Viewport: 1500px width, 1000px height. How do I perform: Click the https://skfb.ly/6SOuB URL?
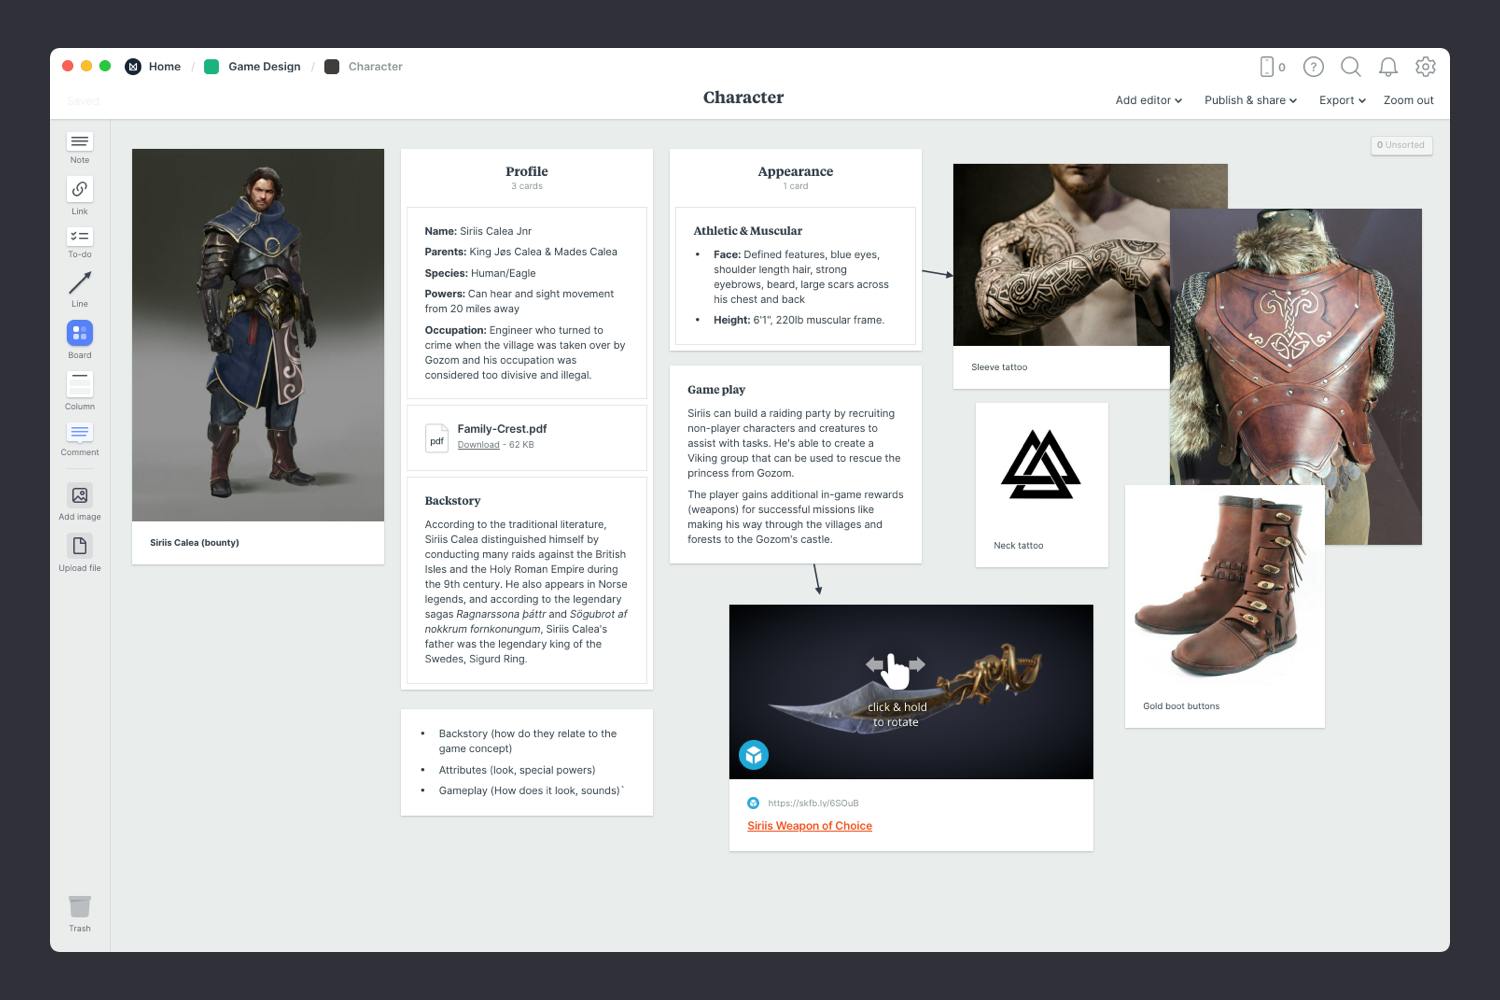tap(813, 803)
